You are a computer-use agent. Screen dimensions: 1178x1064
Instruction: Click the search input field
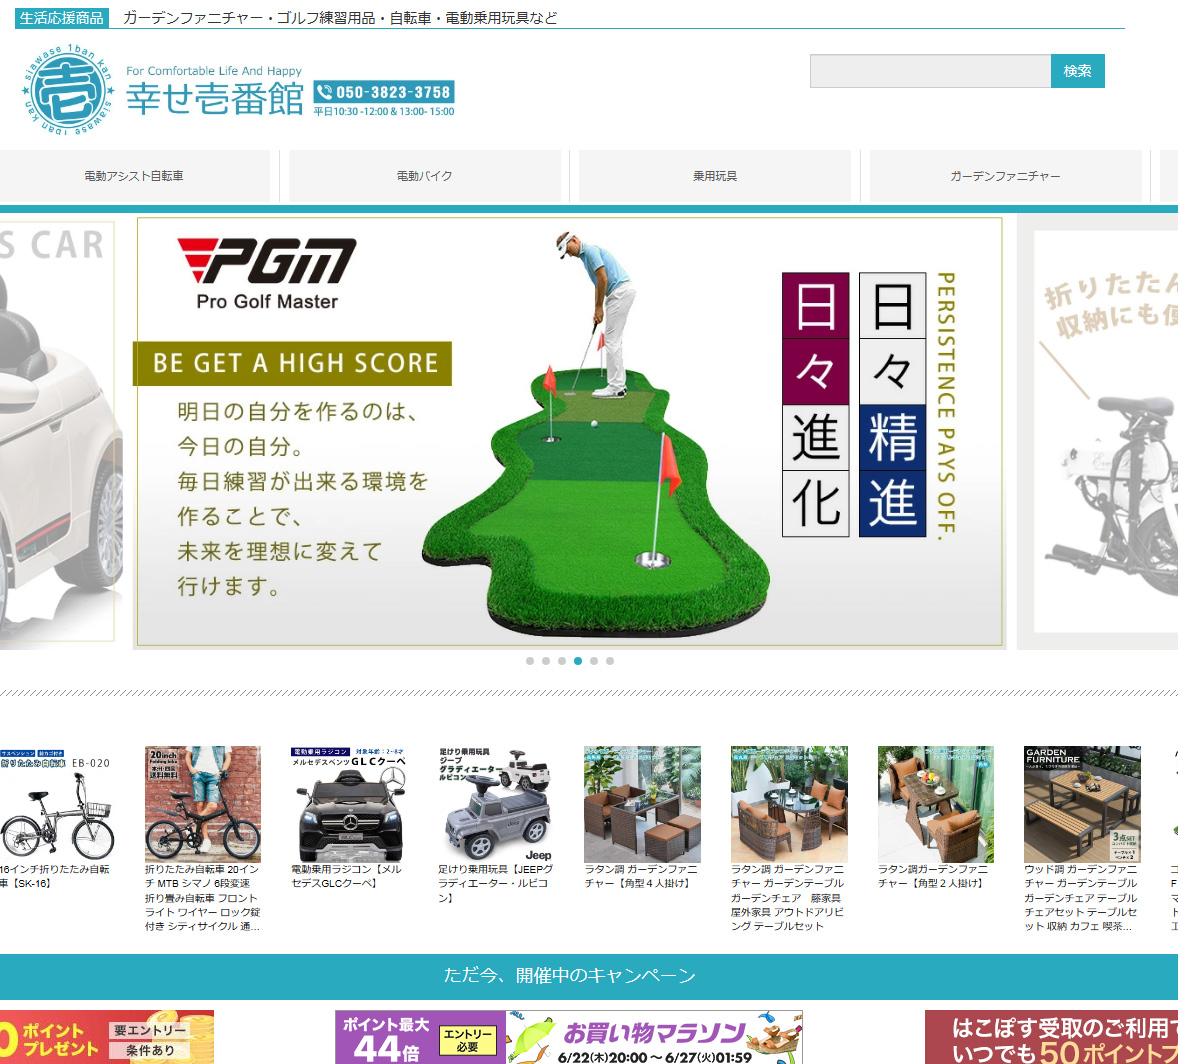coord(930,71)
